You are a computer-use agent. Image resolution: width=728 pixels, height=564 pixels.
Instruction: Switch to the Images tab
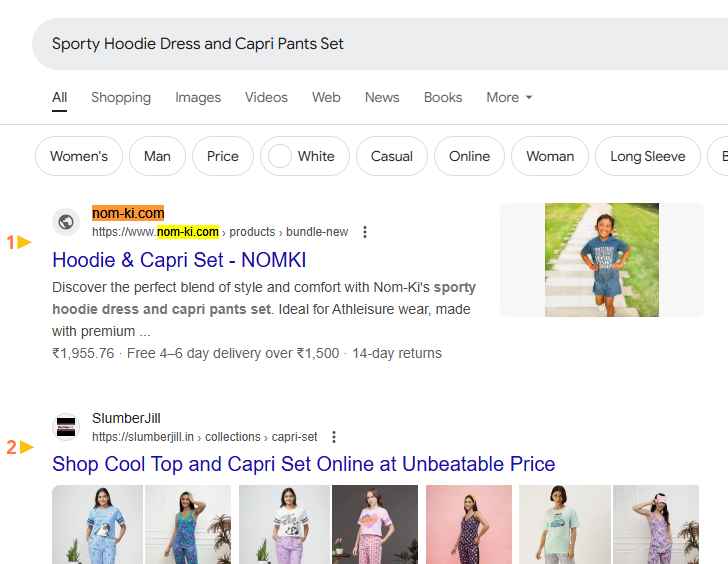pos(198,97)
